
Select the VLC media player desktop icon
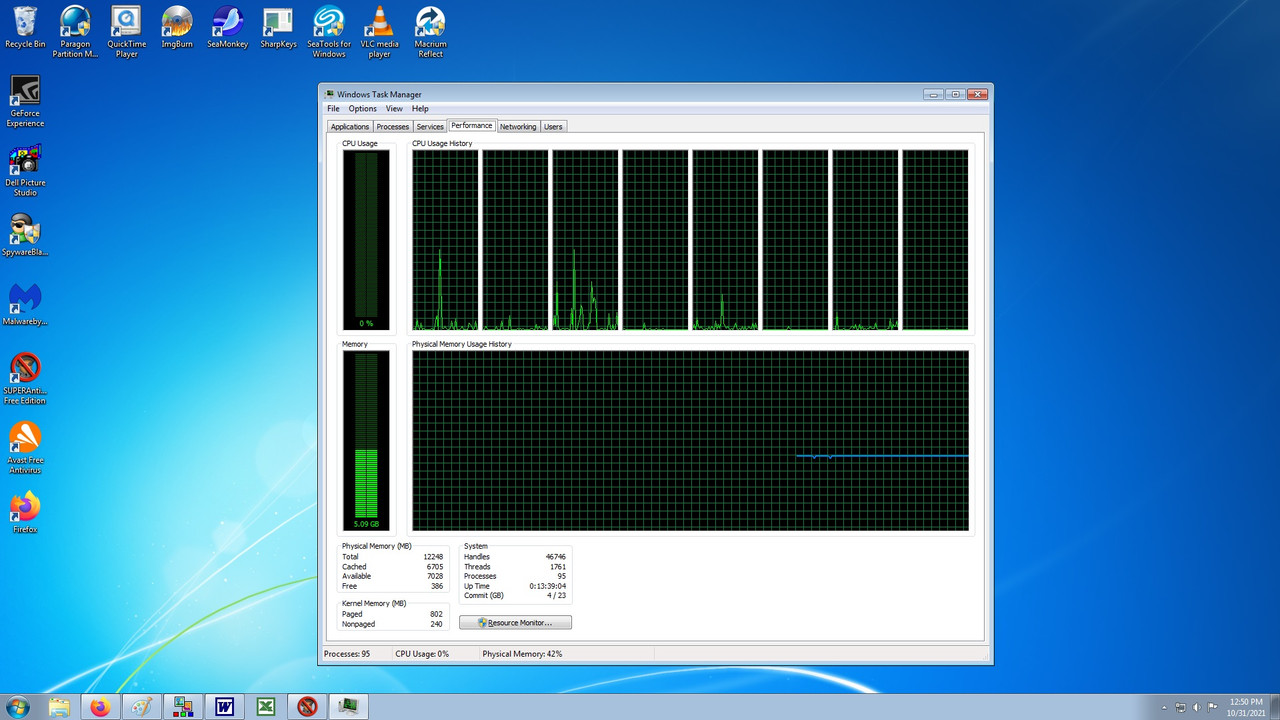[x=379, y=31]
